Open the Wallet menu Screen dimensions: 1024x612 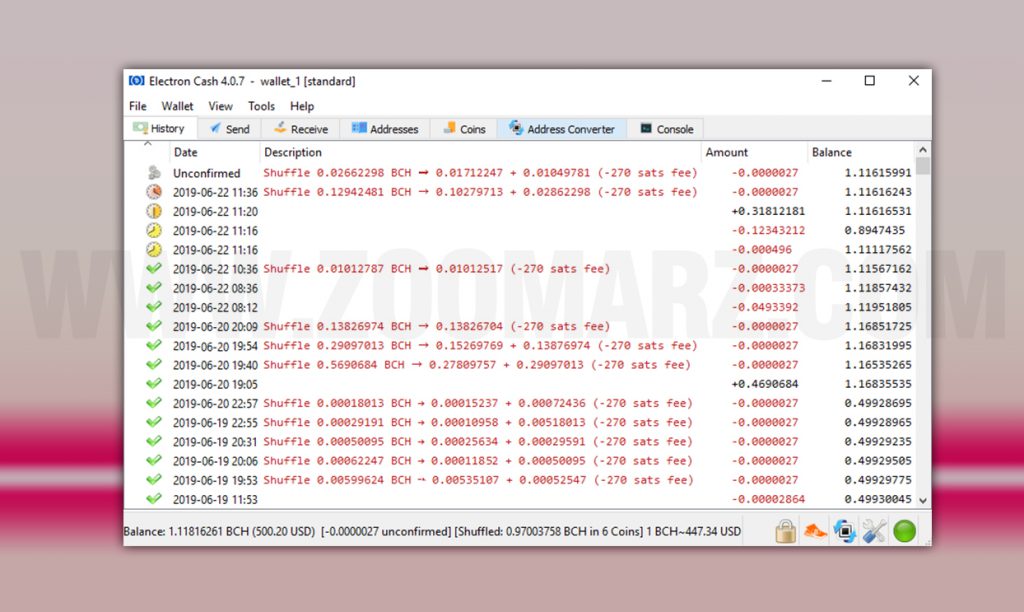[x=177, y=106]
